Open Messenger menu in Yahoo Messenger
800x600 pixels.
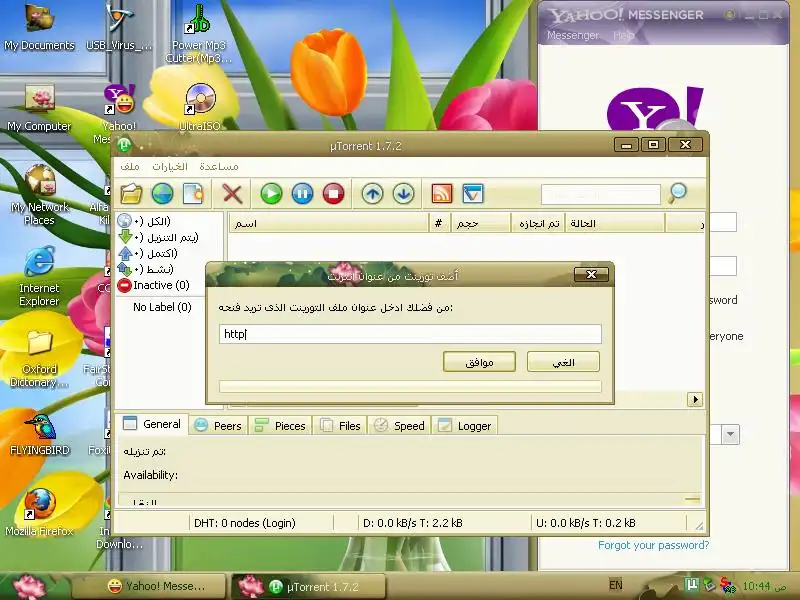[x=572, y=35]
